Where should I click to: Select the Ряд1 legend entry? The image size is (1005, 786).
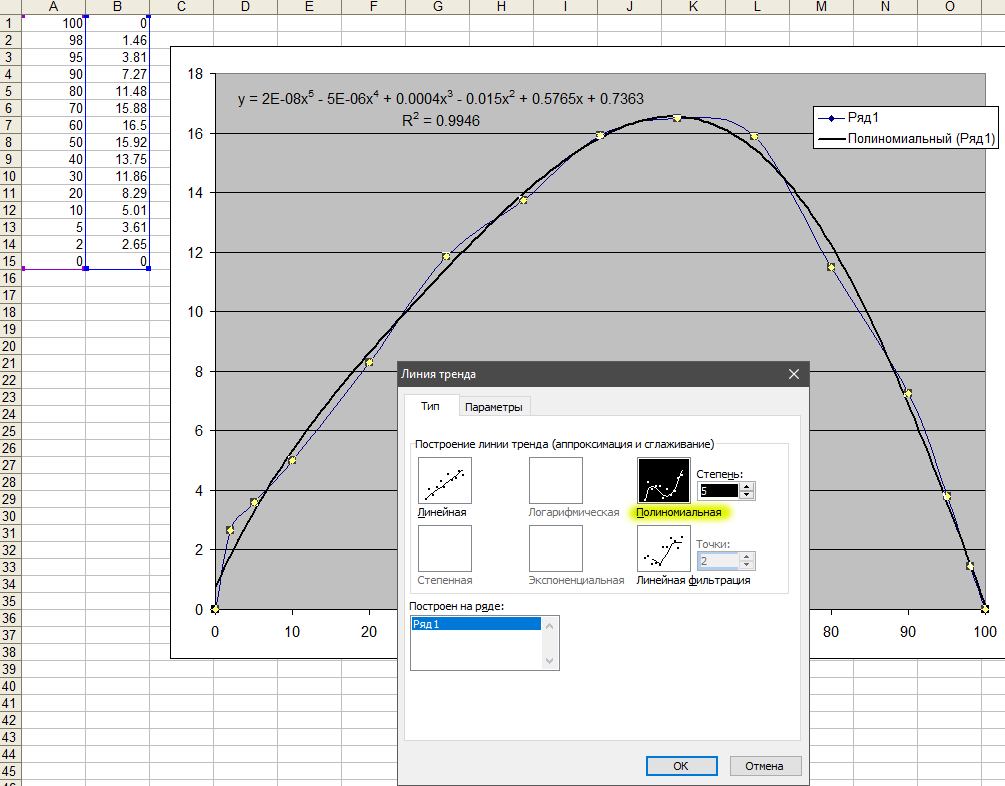864,118
